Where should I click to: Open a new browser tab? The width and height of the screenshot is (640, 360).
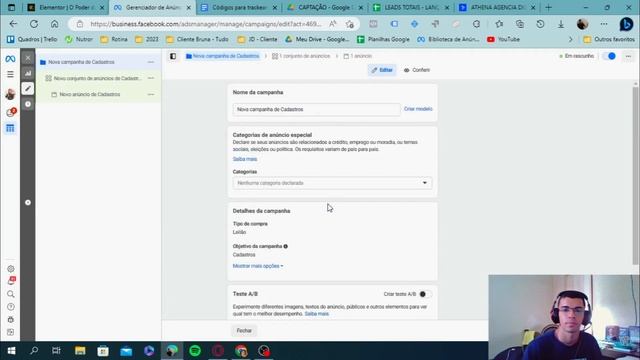(549, 7)
